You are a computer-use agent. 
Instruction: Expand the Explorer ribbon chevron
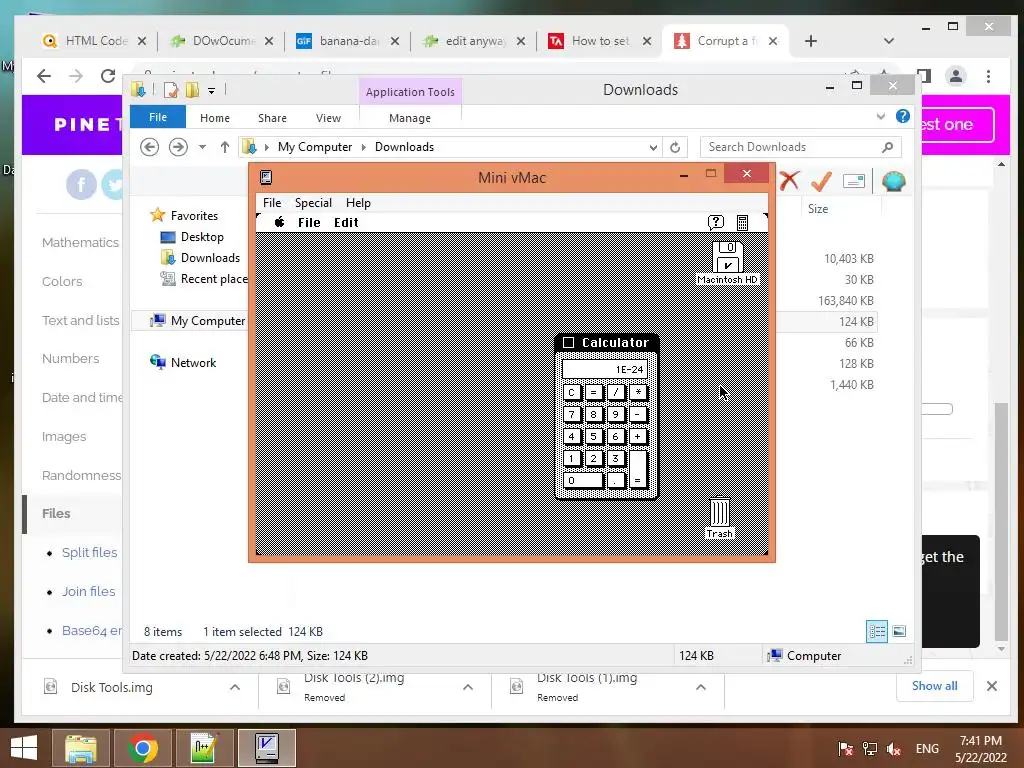pos(881,117)
